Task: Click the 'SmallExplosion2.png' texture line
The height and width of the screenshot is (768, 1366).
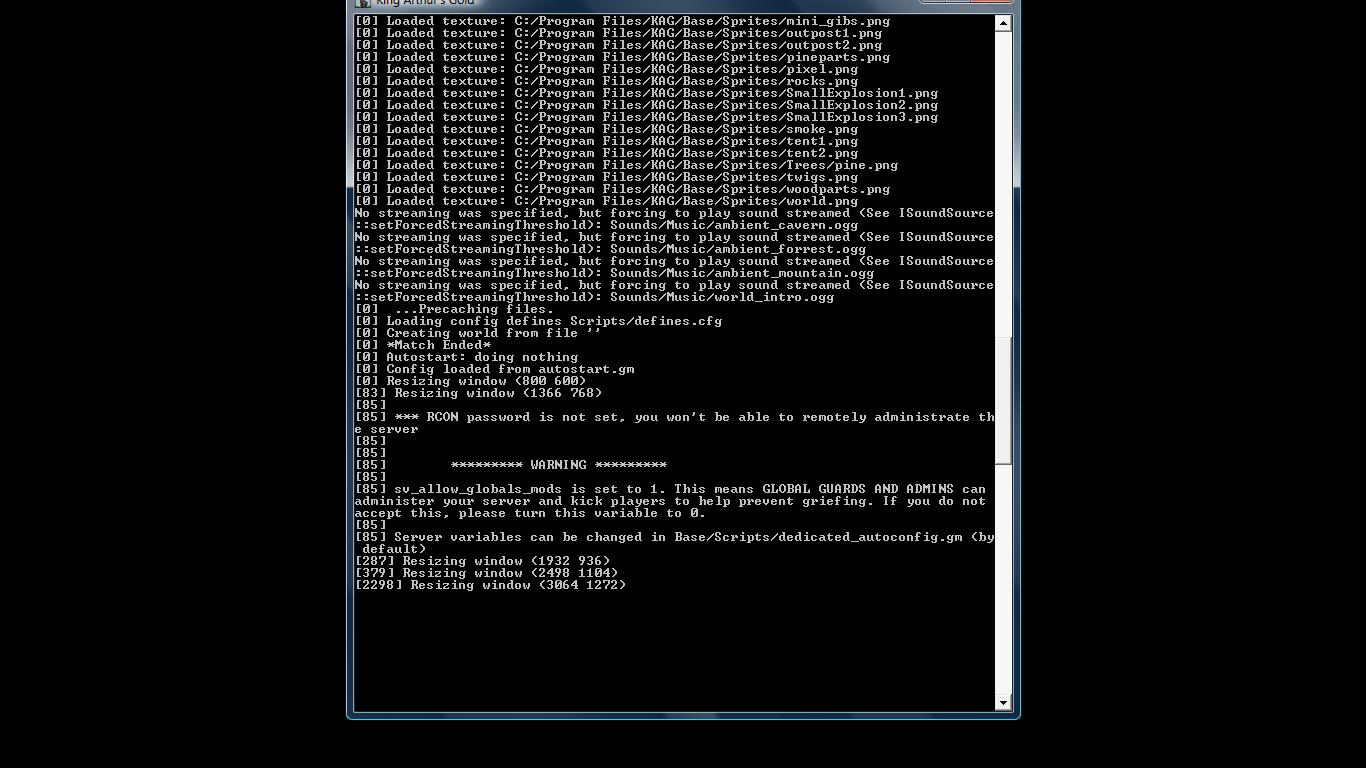Action: coord(646,105)
